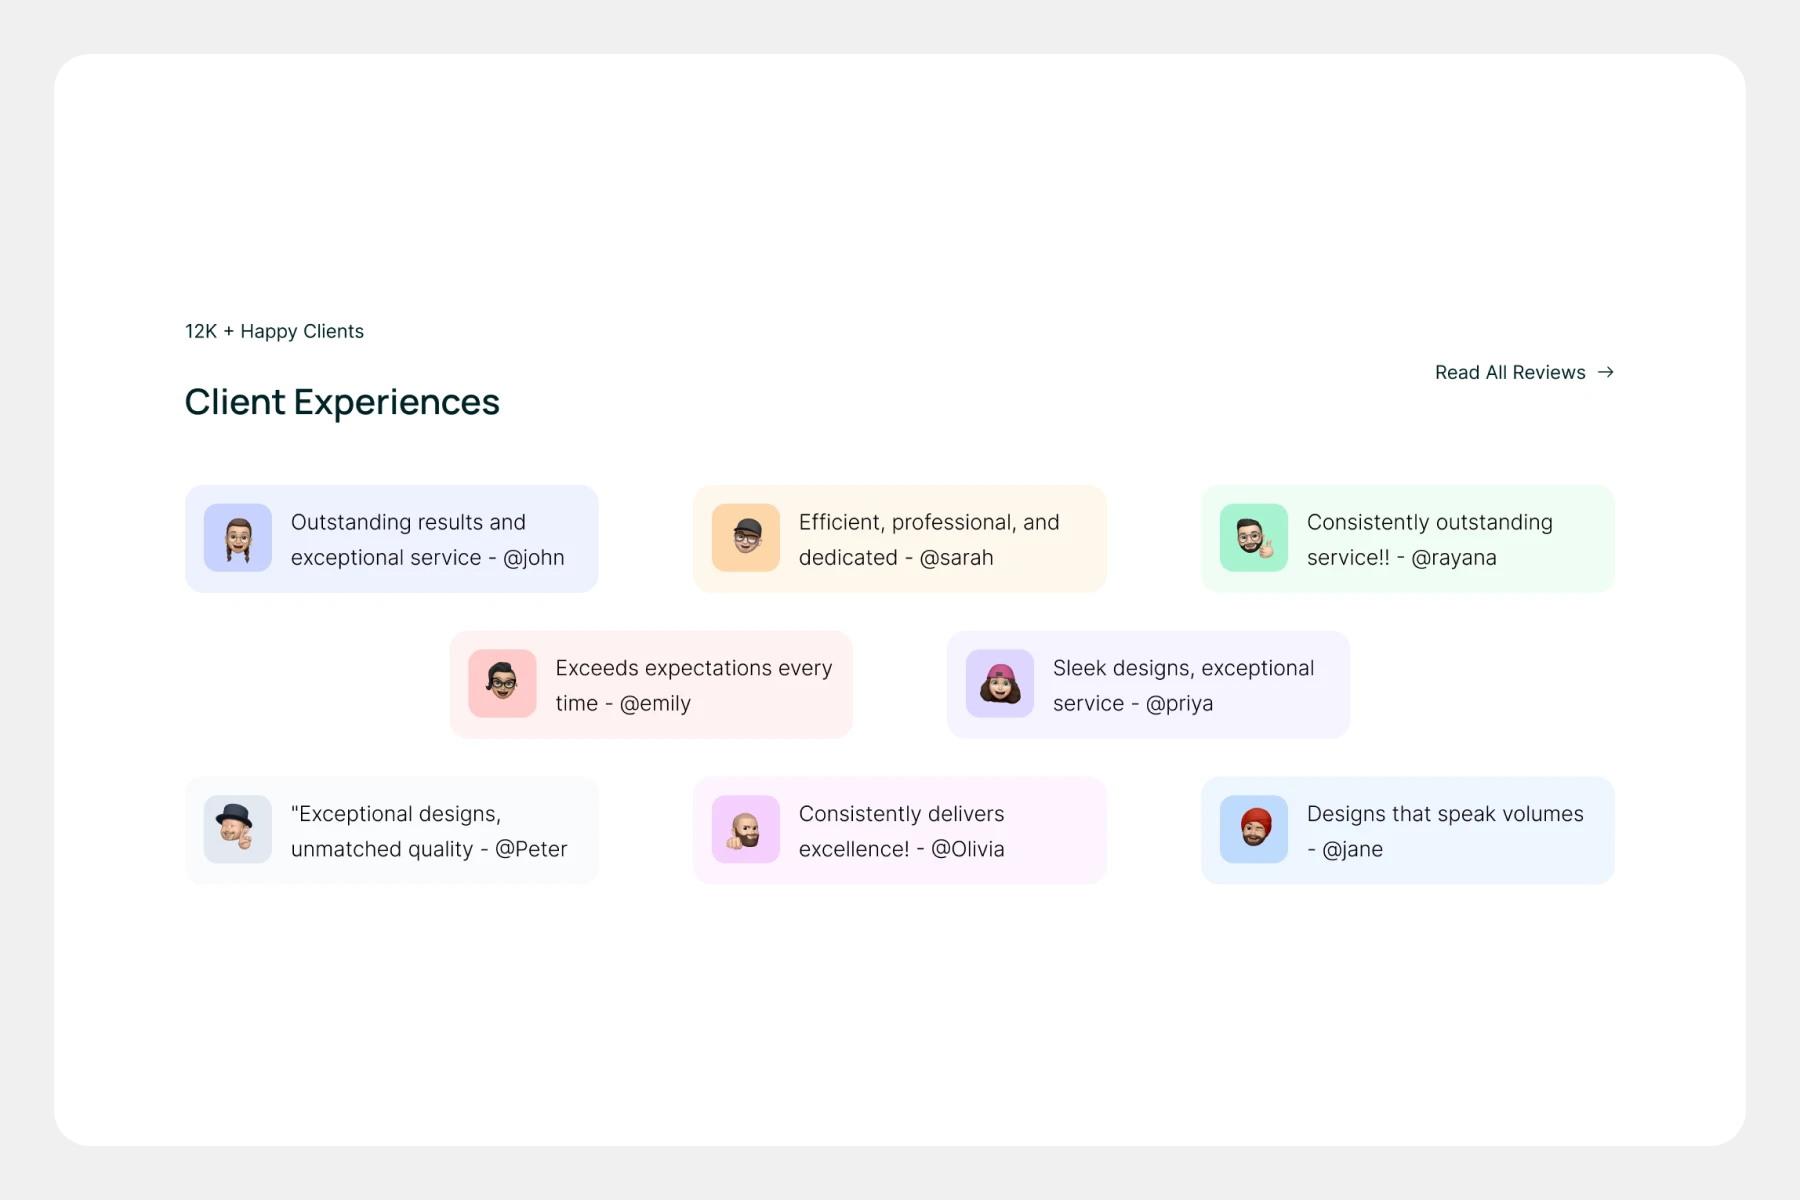Image resolution: width=1800 pixels, height=1200 pixels.
Task: Open the 'Efficient, professional, and dedicated' review text
Action: [x=928, y=540]
